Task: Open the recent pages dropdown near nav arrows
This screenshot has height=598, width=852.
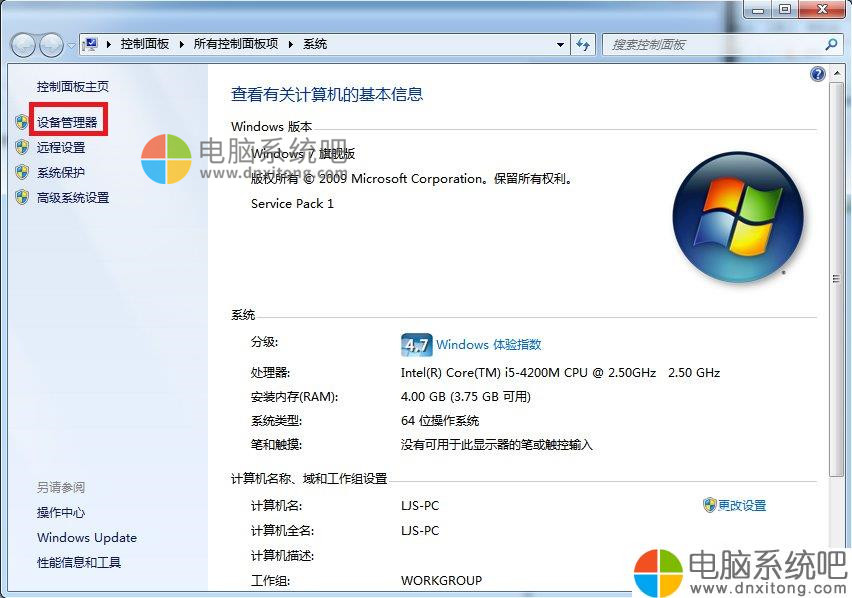Action: pos(71,46)
